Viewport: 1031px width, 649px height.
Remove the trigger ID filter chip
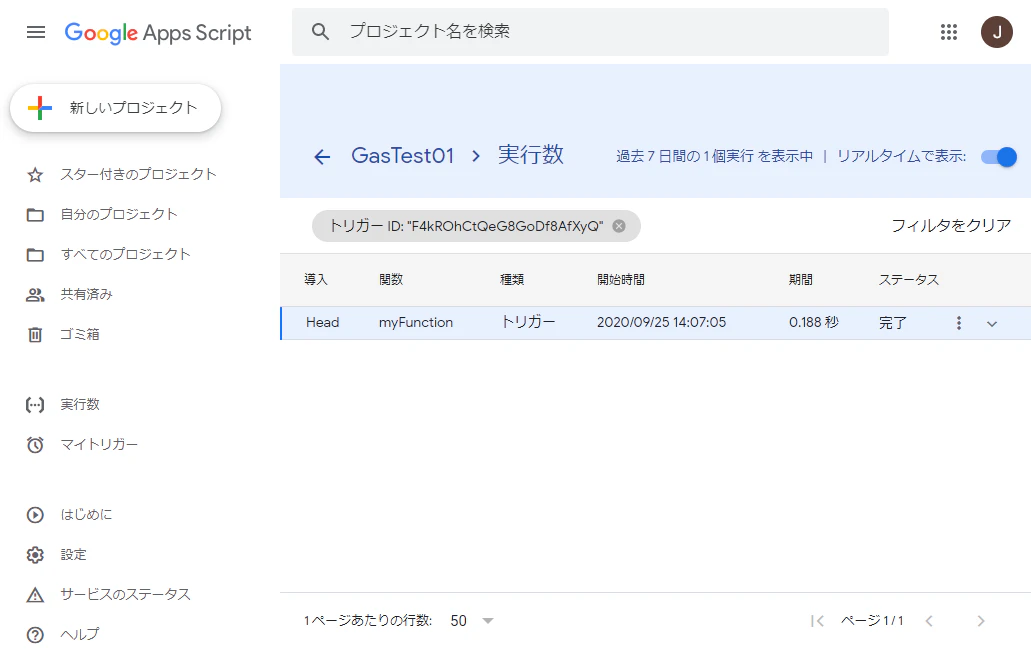619,226
